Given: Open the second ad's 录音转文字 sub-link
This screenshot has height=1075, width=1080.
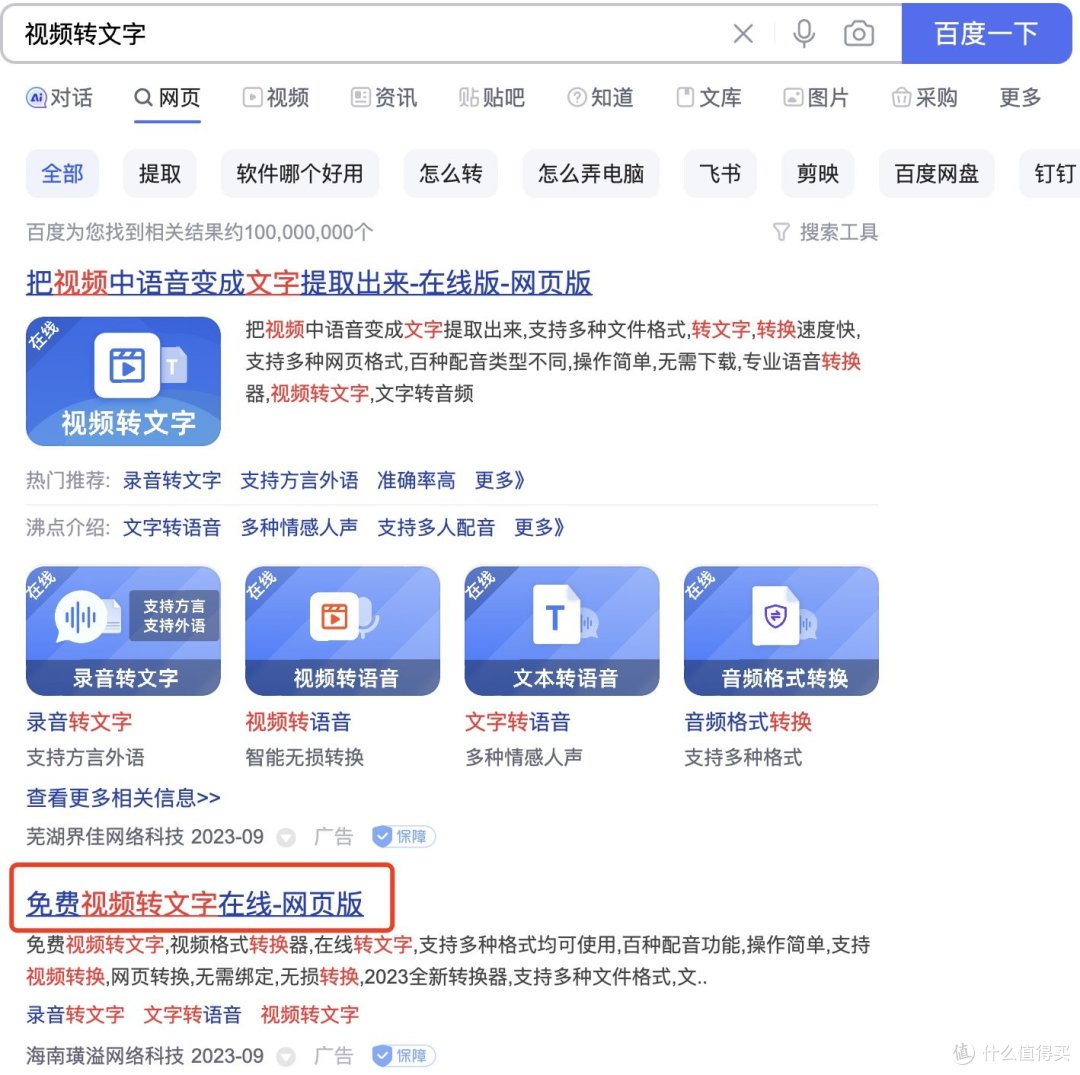Looking at the screenshot, I should tap(75, 1014).
